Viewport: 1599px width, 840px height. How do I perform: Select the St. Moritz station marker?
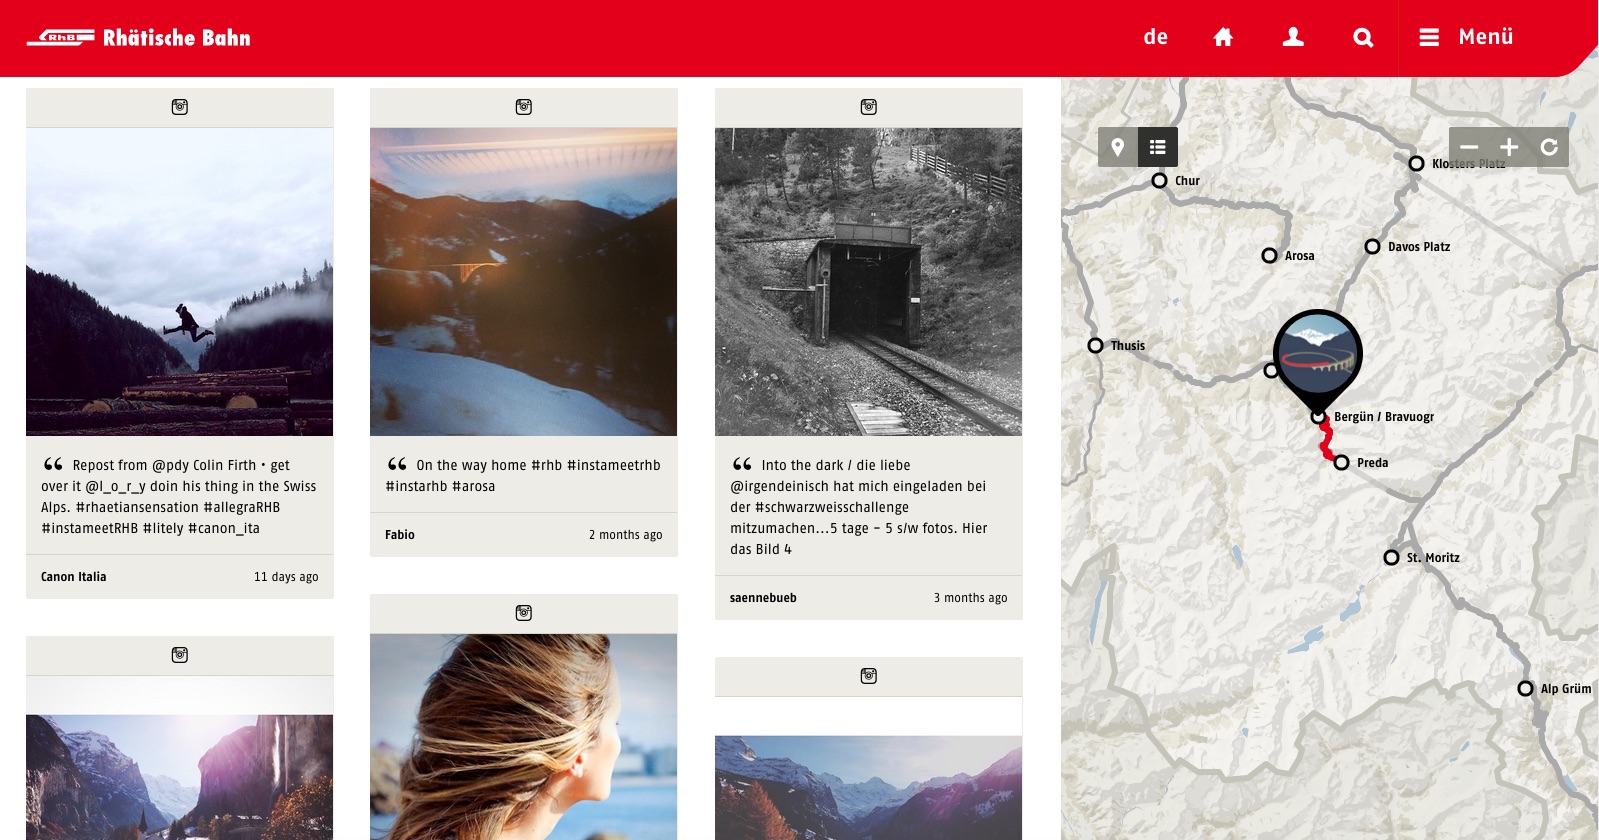[x=1391, y=558]
